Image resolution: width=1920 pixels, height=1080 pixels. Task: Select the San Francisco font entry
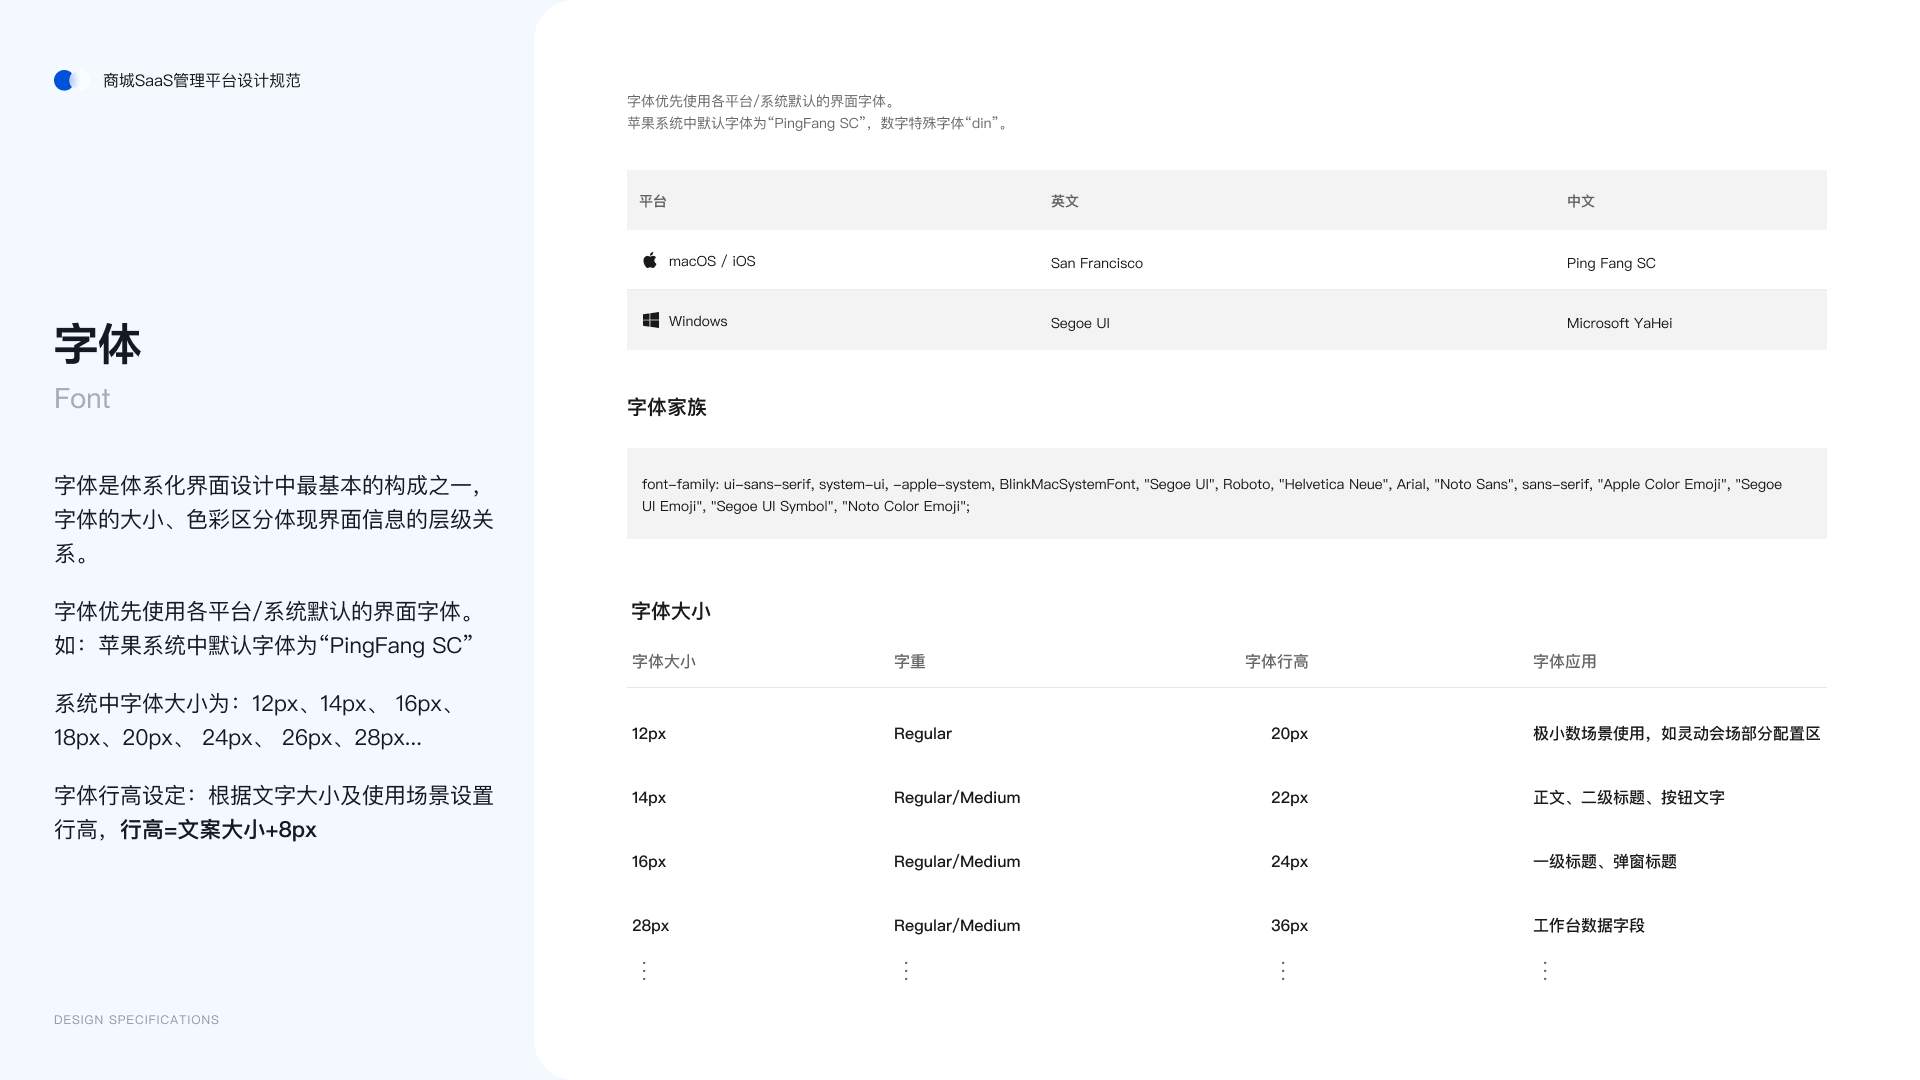[1096, 263]
